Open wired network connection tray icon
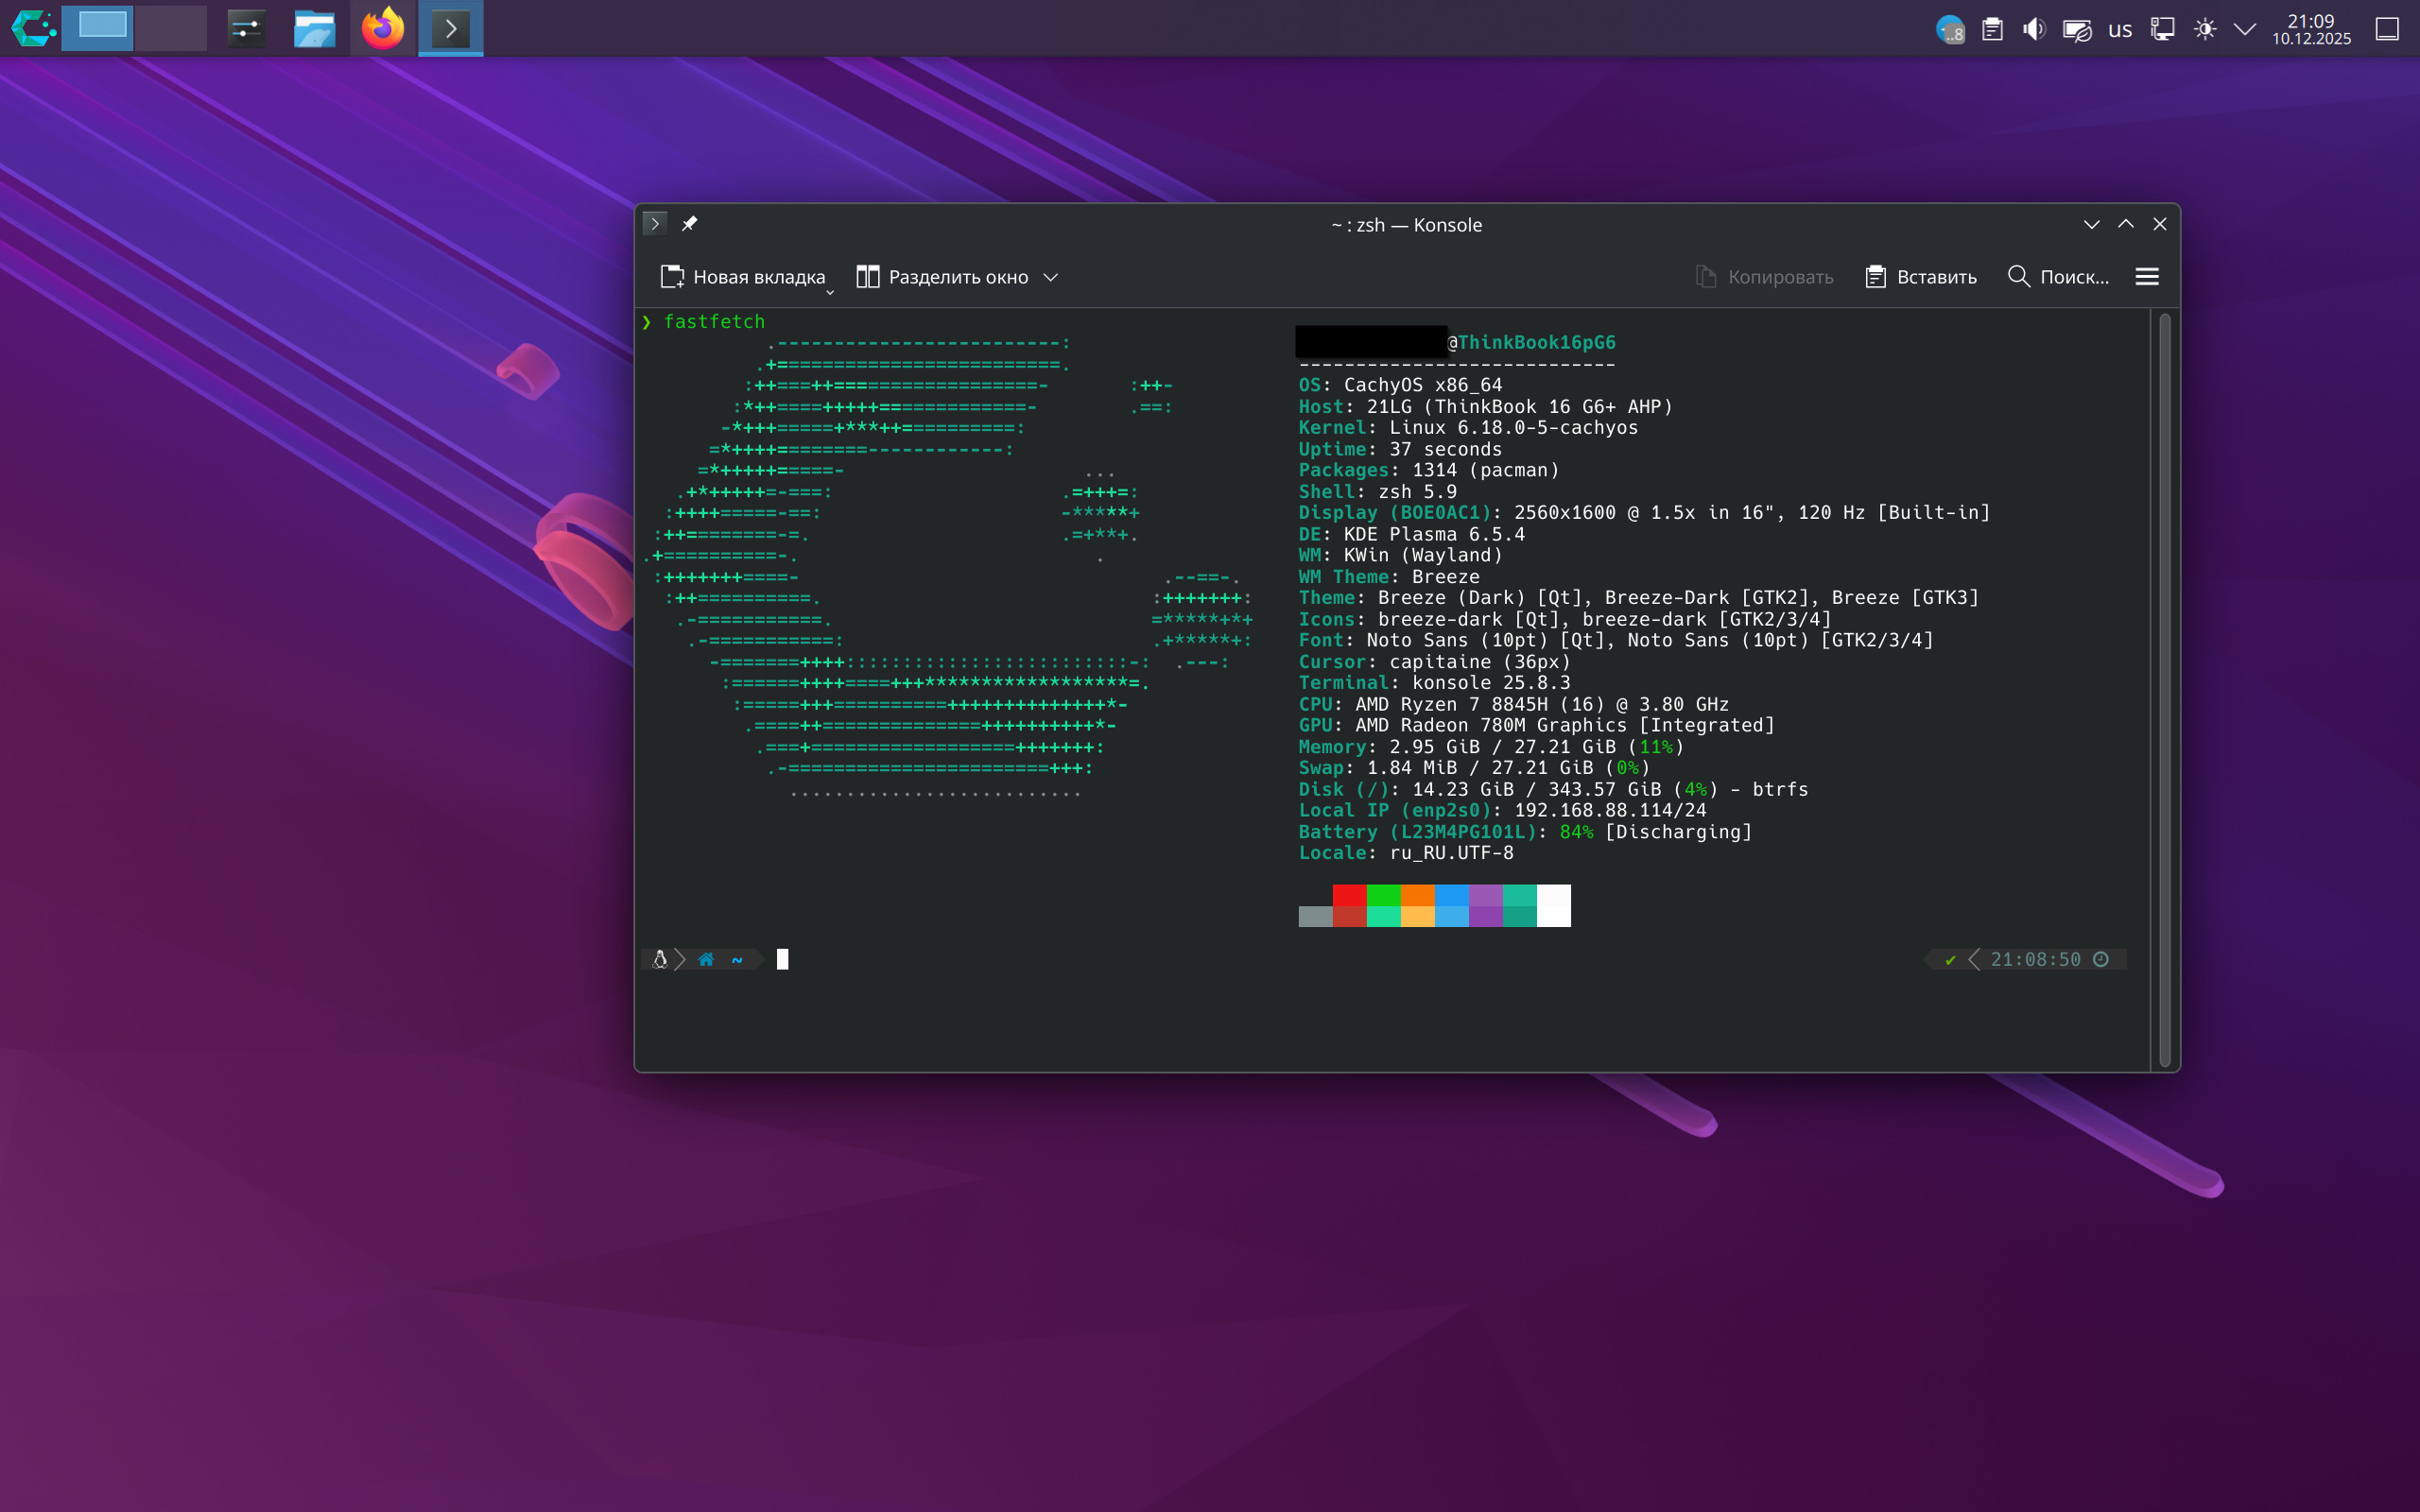Screen dimensions: 2420x1512 coord(2162,29)
